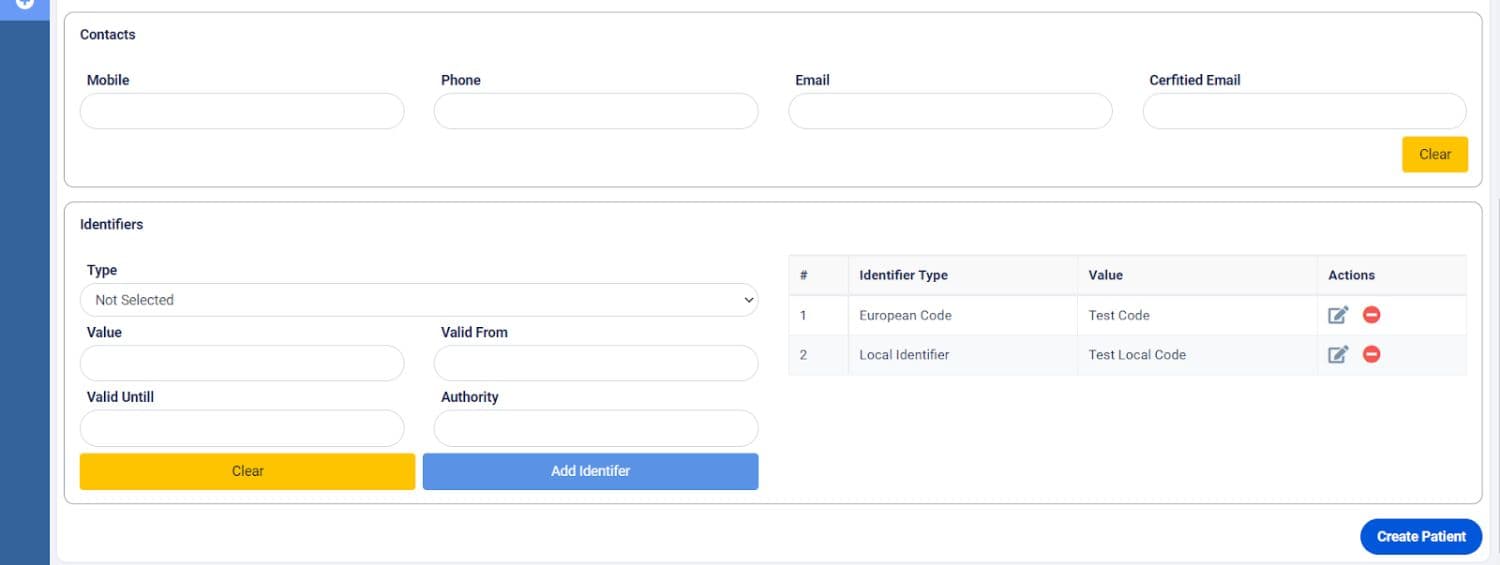Click into the Phone field
This screenshot has height=565, width=1500.
pos(596,111)
